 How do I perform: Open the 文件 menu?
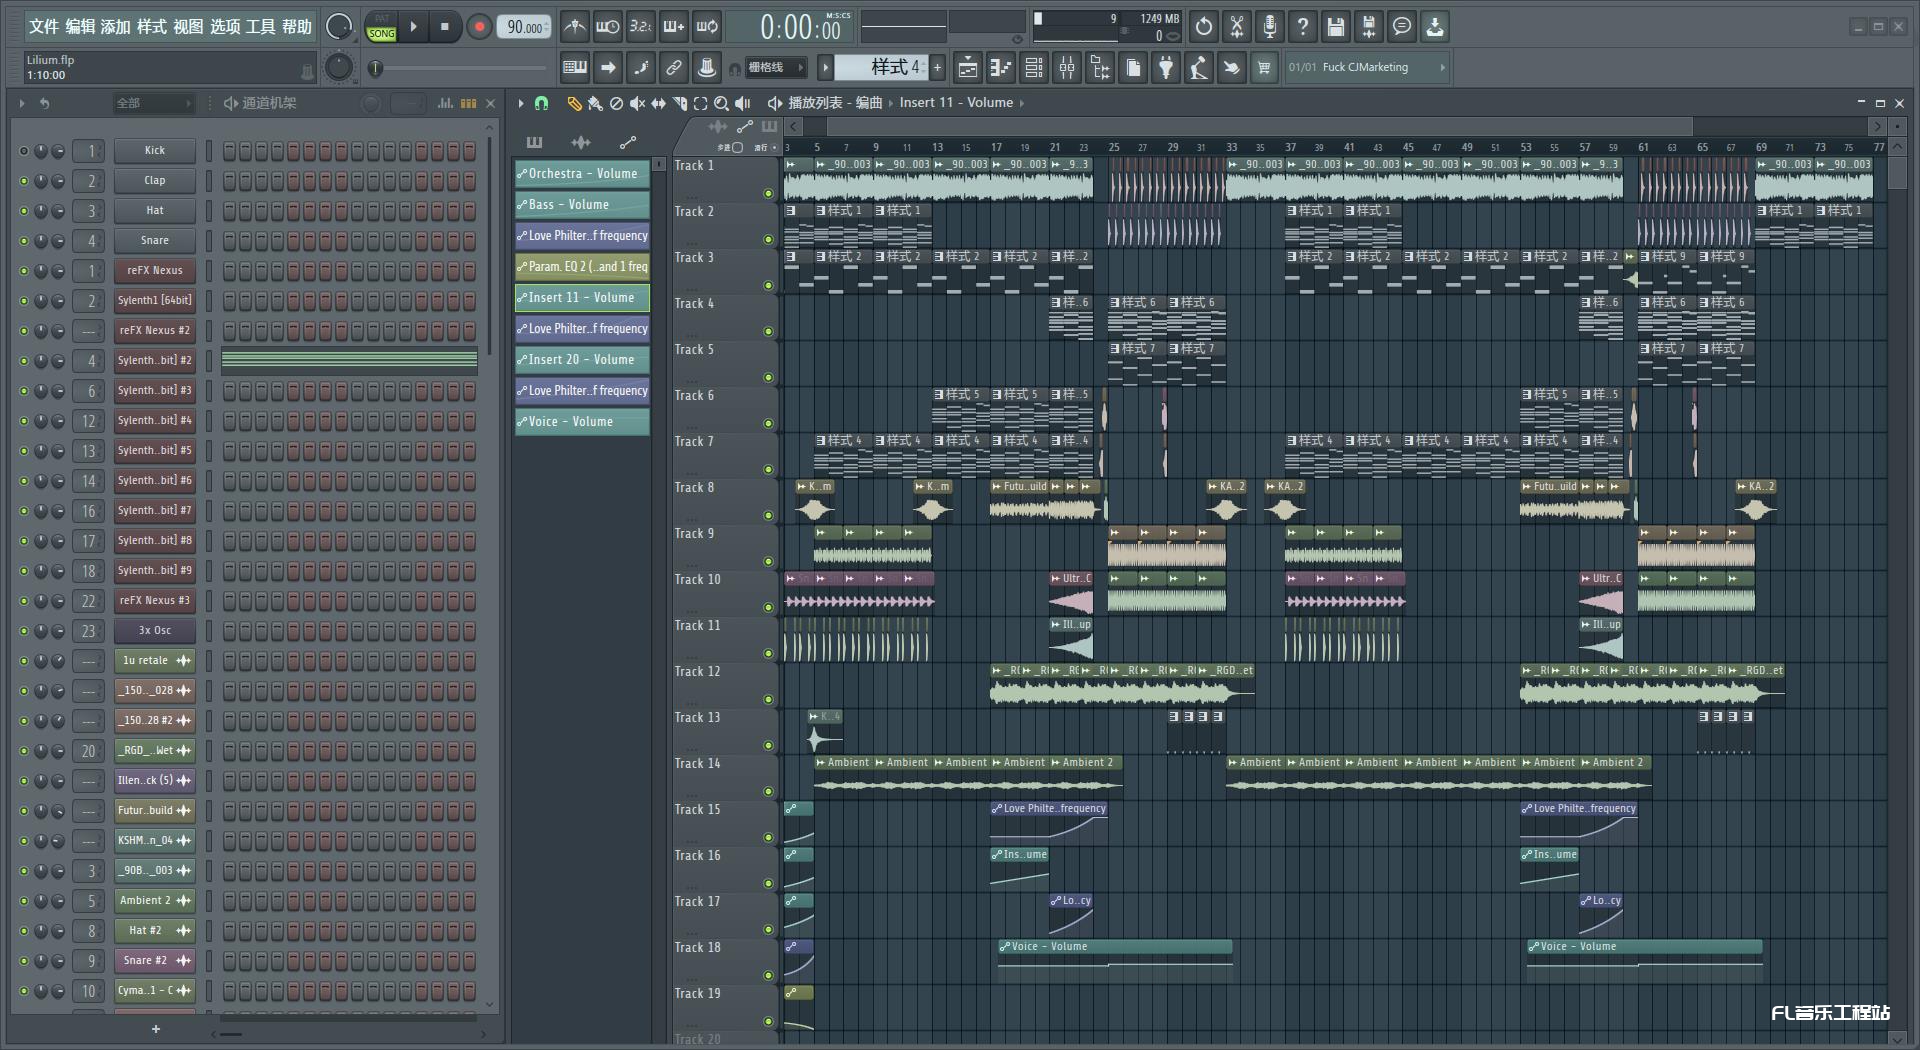[44, 27]
